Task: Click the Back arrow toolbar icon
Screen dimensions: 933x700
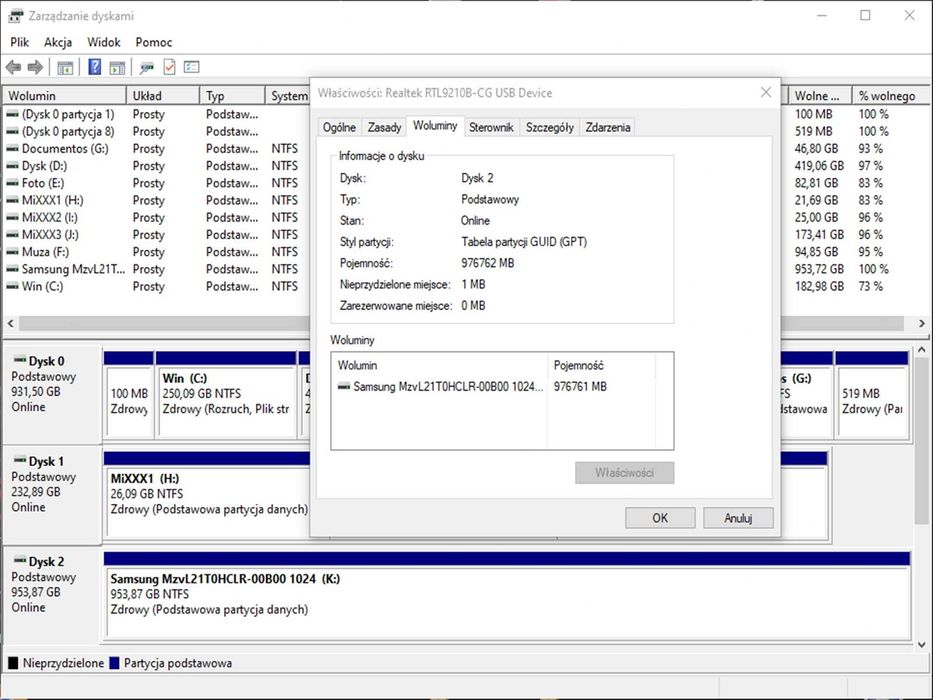Action: 13,67
